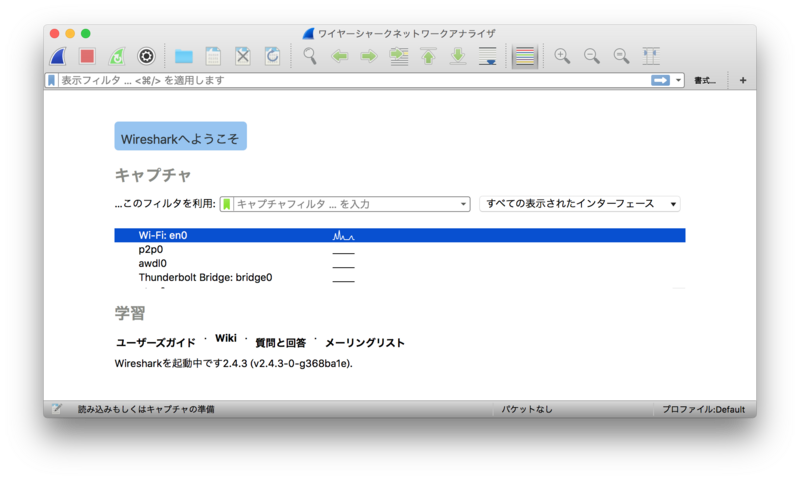Reload the capture file icon
Image resolution: width=800 pixels, height=480 pixels.
(272, 56)
